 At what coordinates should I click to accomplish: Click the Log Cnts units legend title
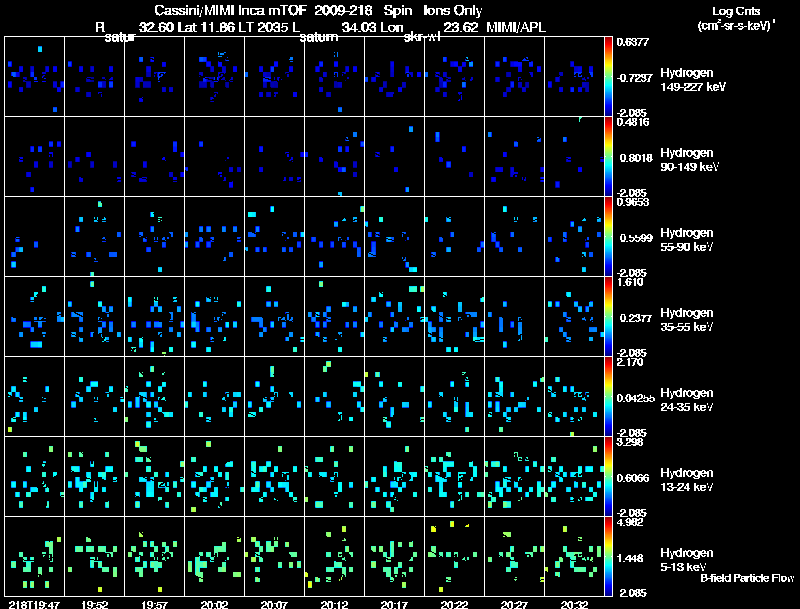[736, 18]
